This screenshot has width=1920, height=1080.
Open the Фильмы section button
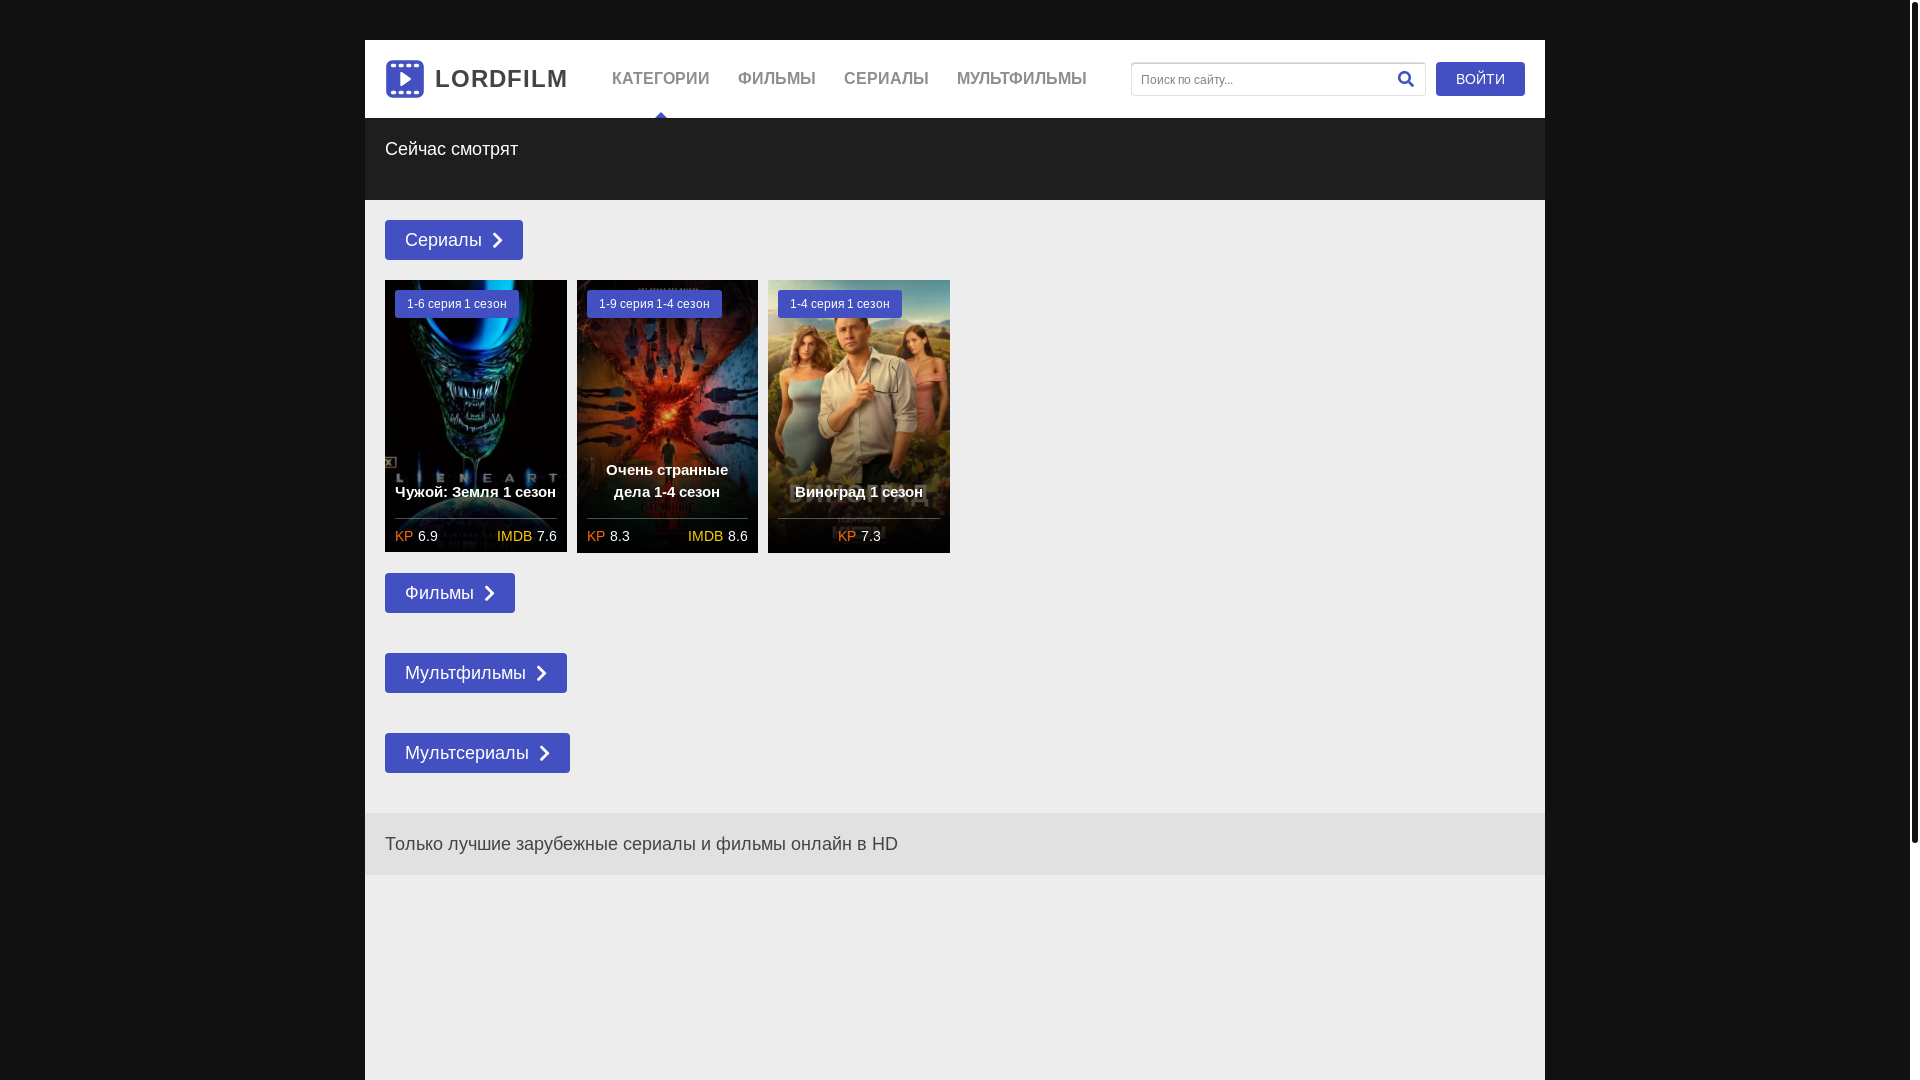point(450,593)
